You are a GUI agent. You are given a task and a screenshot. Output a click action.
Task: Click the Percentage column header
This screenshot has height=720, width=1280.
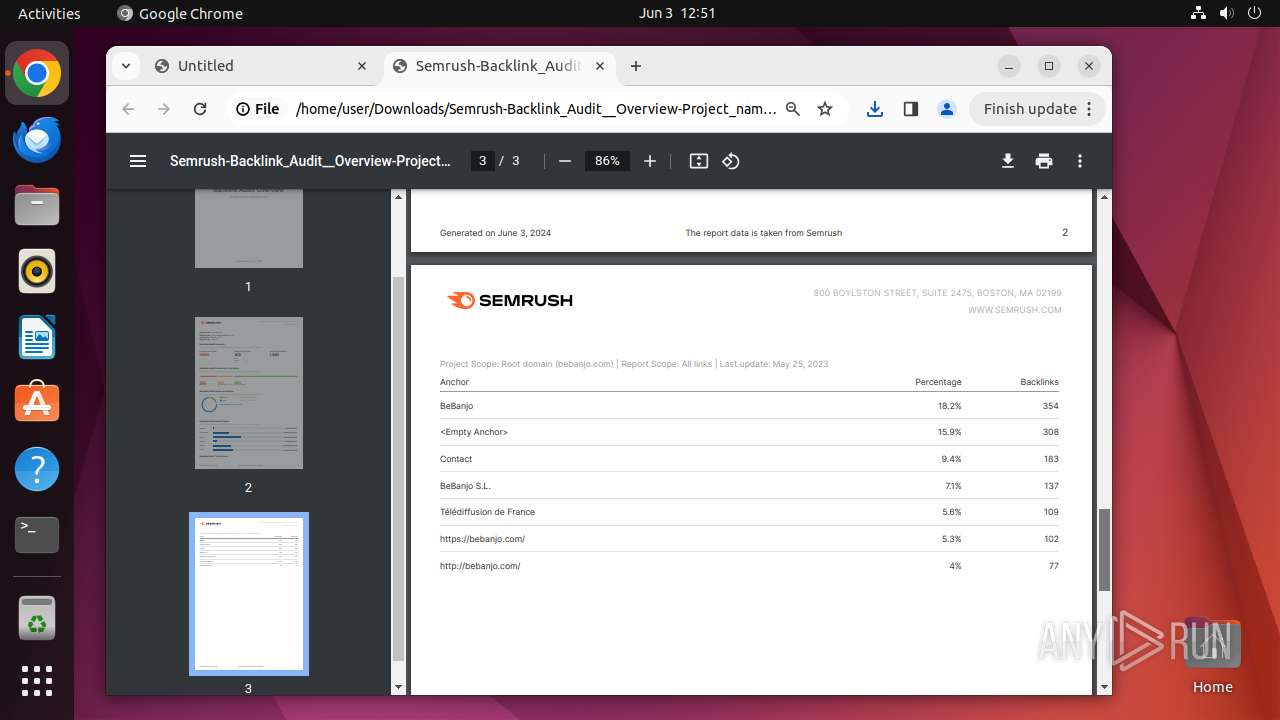938,382
